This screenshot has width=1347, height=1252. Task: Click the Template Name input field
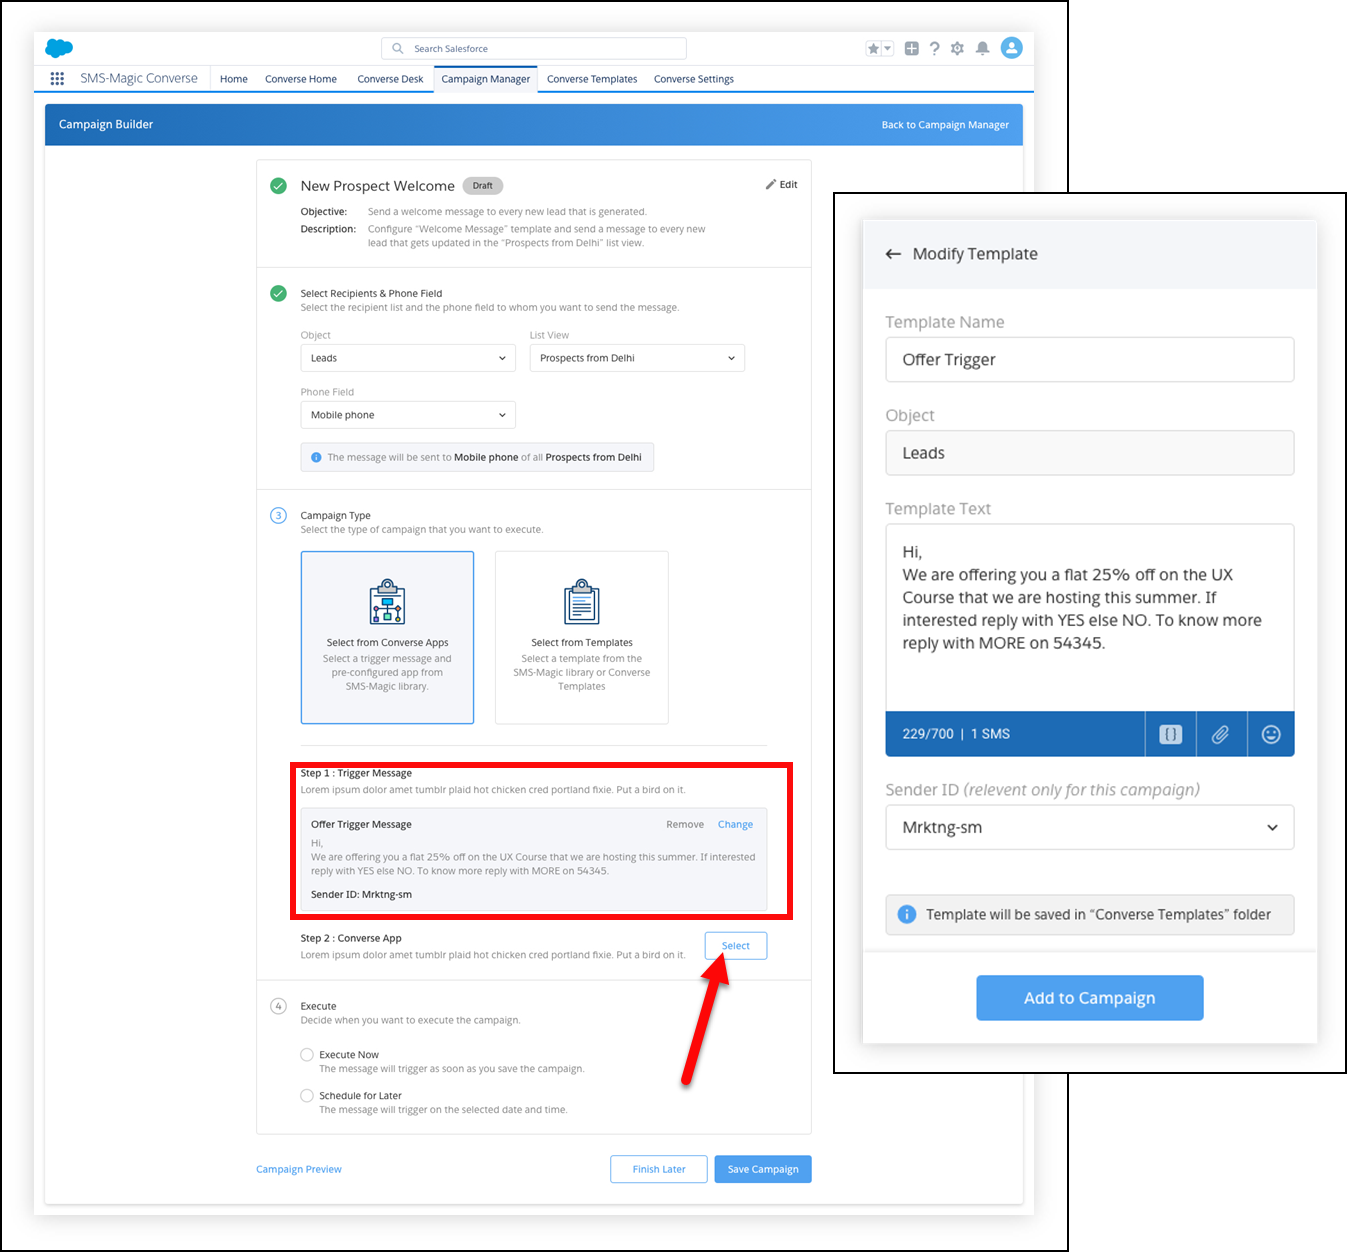(1090, 359)
